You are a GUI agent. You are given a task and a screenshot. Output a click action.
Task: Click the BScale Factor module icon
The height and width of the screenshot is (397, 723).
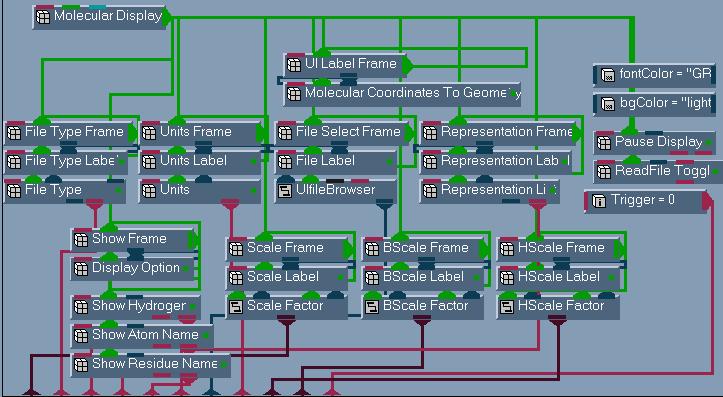(372, 306)
